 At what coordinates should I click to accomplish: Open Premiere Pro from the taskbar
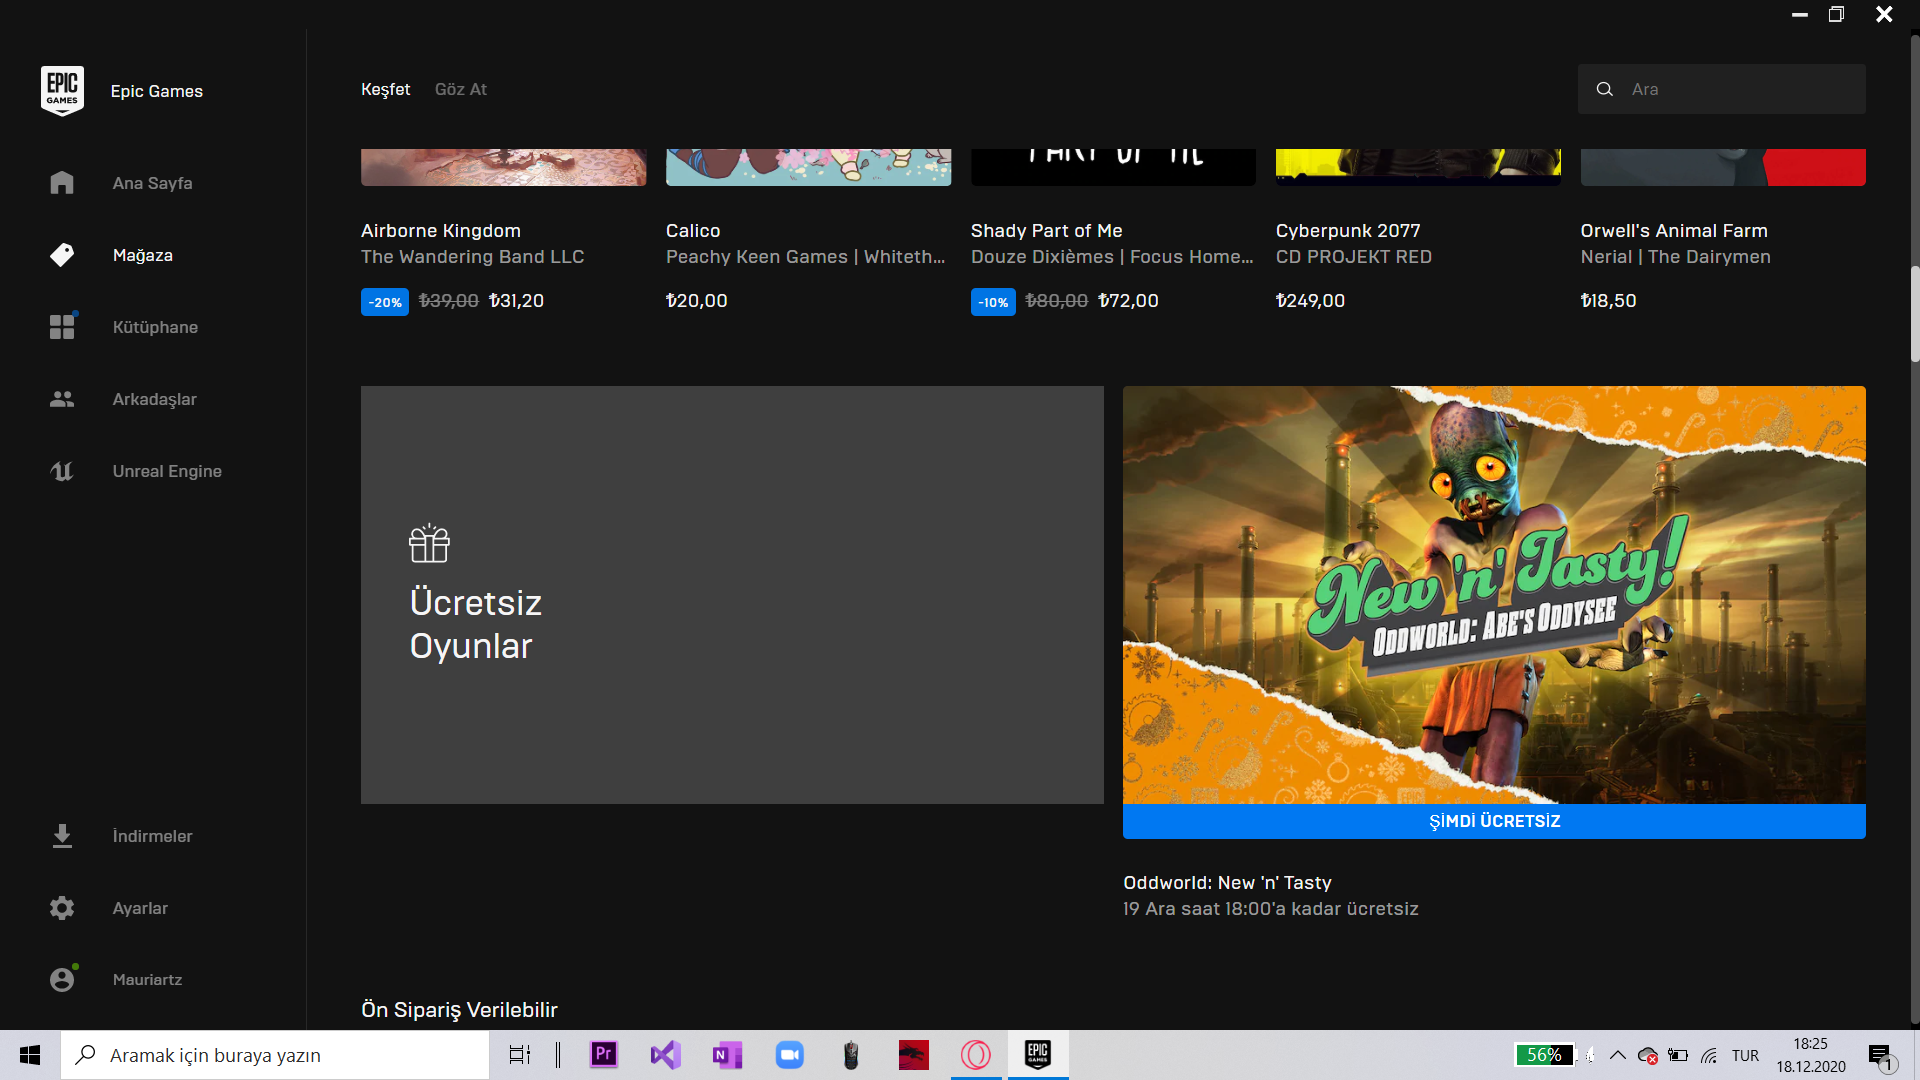(603, 1055)
